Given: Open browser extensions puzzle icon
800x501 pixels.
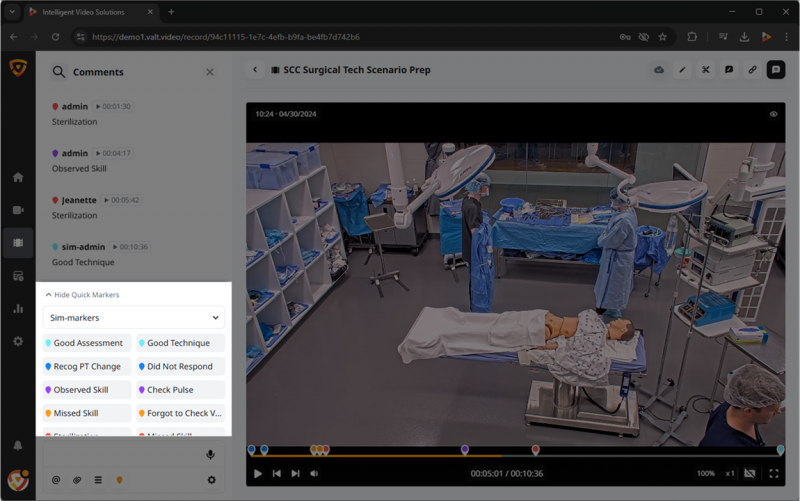Looking at the screenshot, I should [692, 37].
